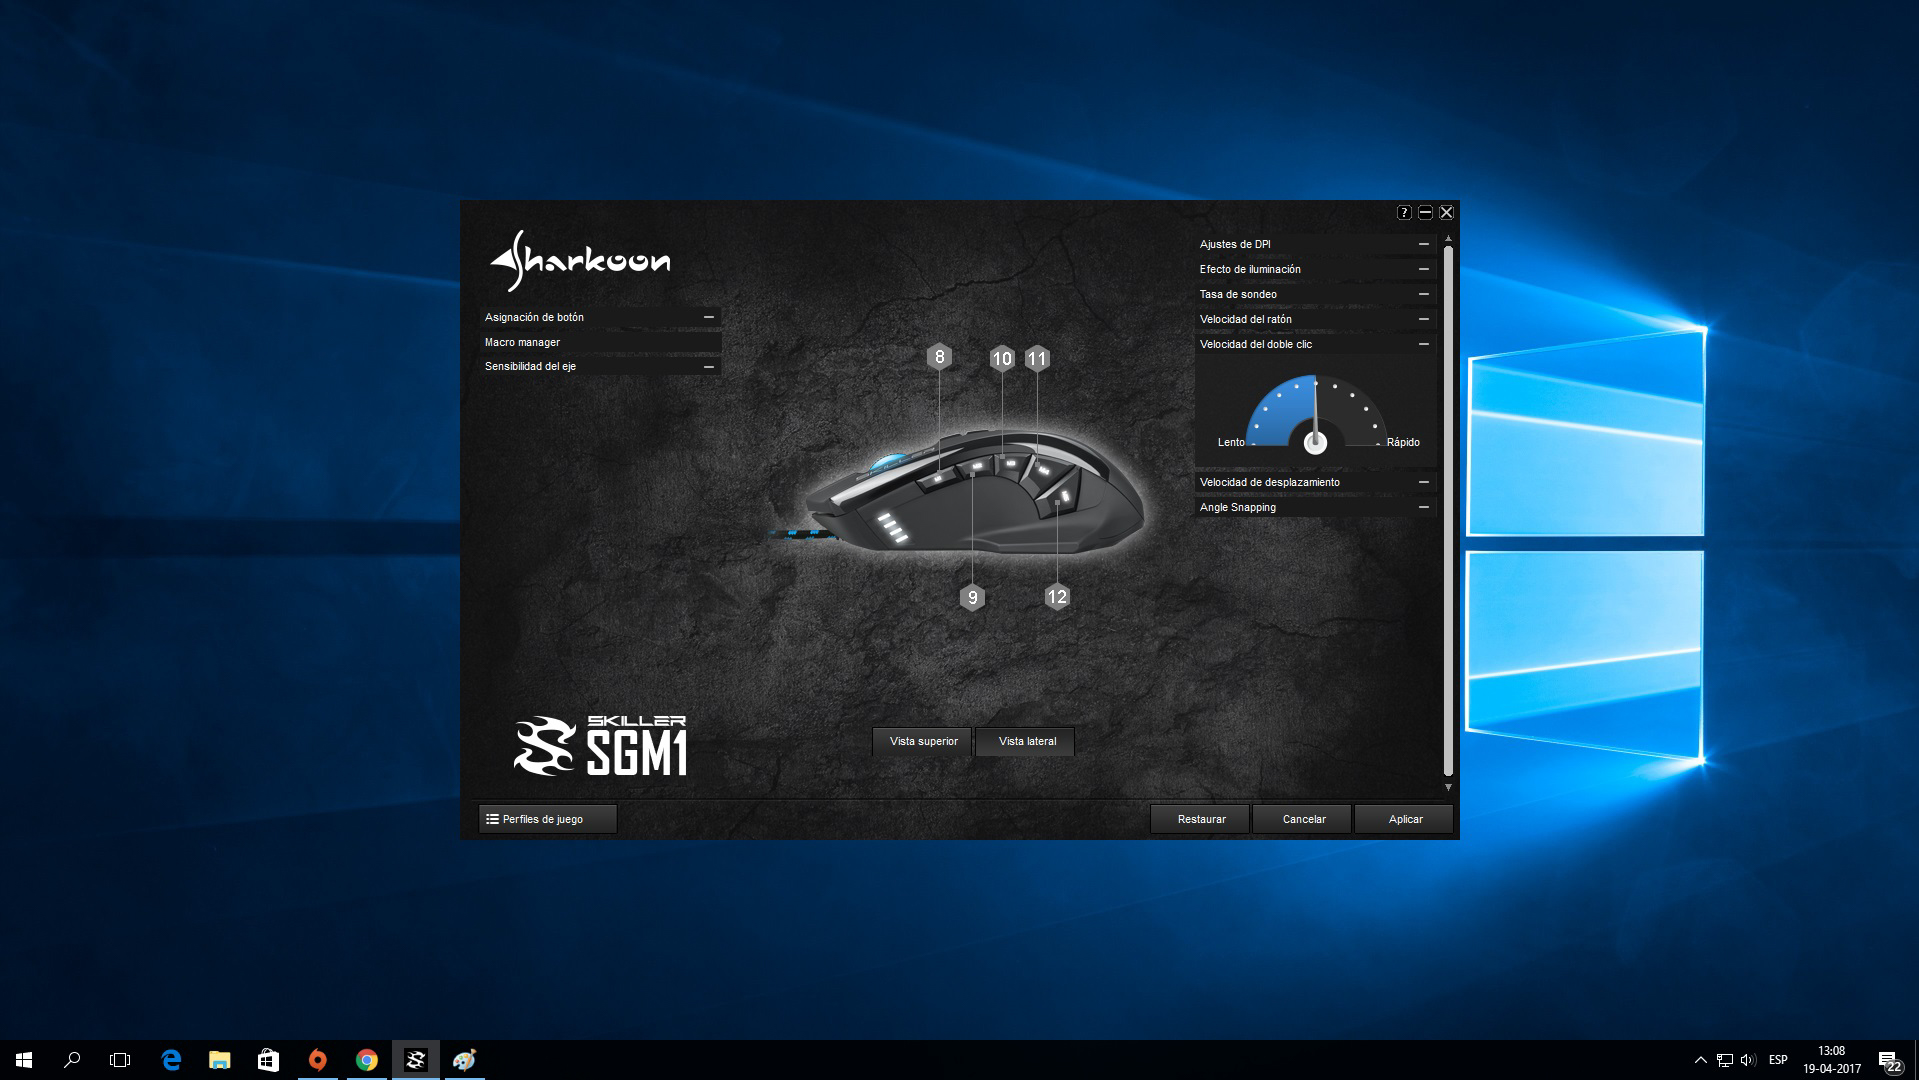Expand Angle Snapping section
Image resolution: width=1919 pixels, height=1080 pixels.
1316,507
